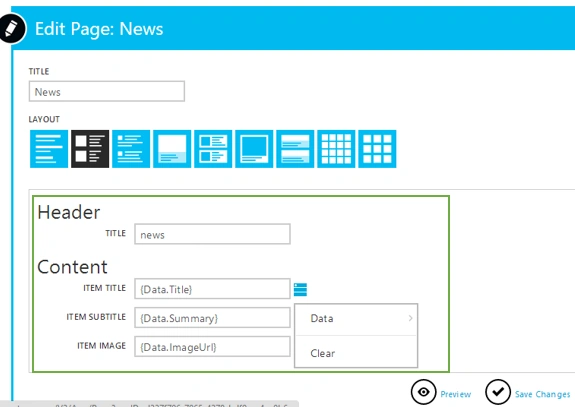This screenshot has width=575, height=407.
Task: Edit the Item Image field {Data.ImageUrl}
Action: coord(212,346)
